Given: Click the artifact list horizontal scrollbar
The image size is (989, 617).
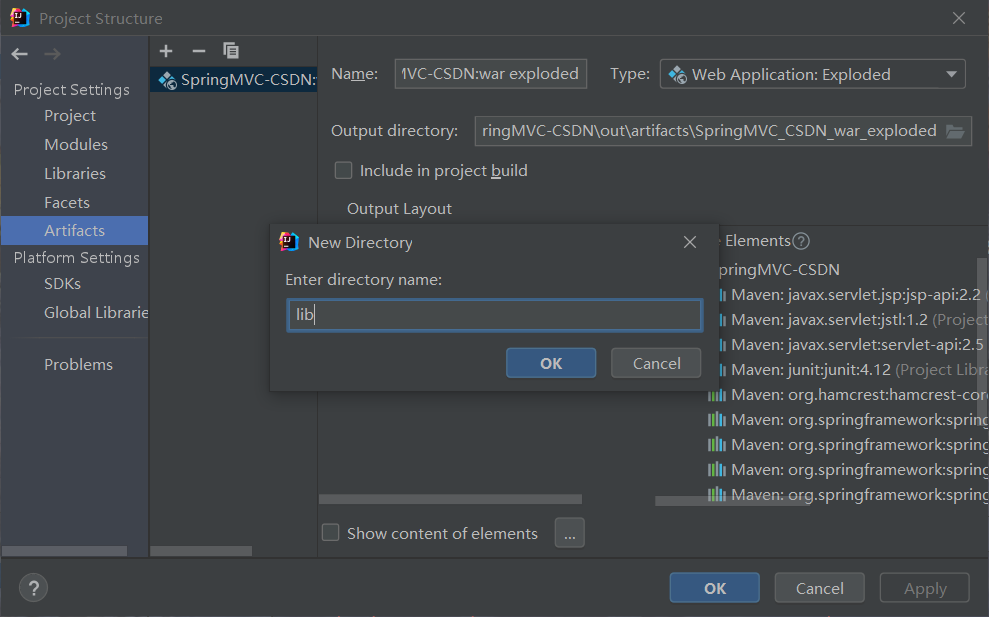Looking at the screenshot, I should pos(201,551).
